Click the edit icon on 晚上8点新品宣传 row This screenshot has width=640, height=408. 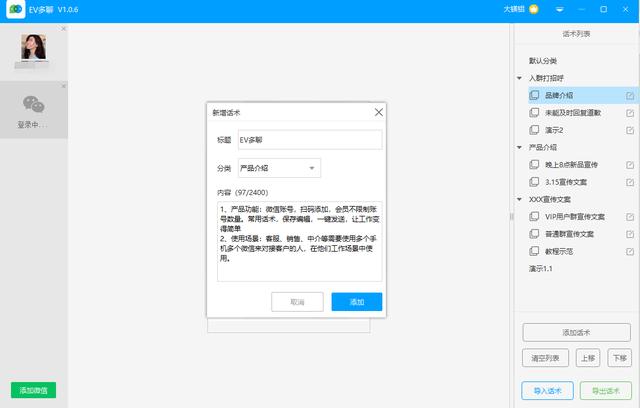tap(630, 165)
